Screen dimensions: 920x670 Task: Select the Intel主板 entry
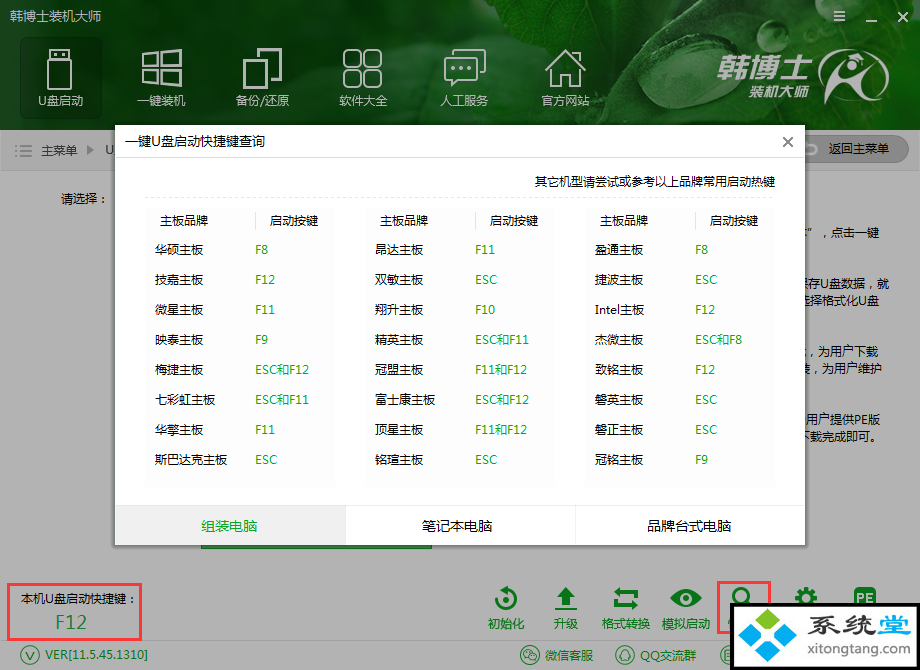pyautogui.click(x=619, y=310)
